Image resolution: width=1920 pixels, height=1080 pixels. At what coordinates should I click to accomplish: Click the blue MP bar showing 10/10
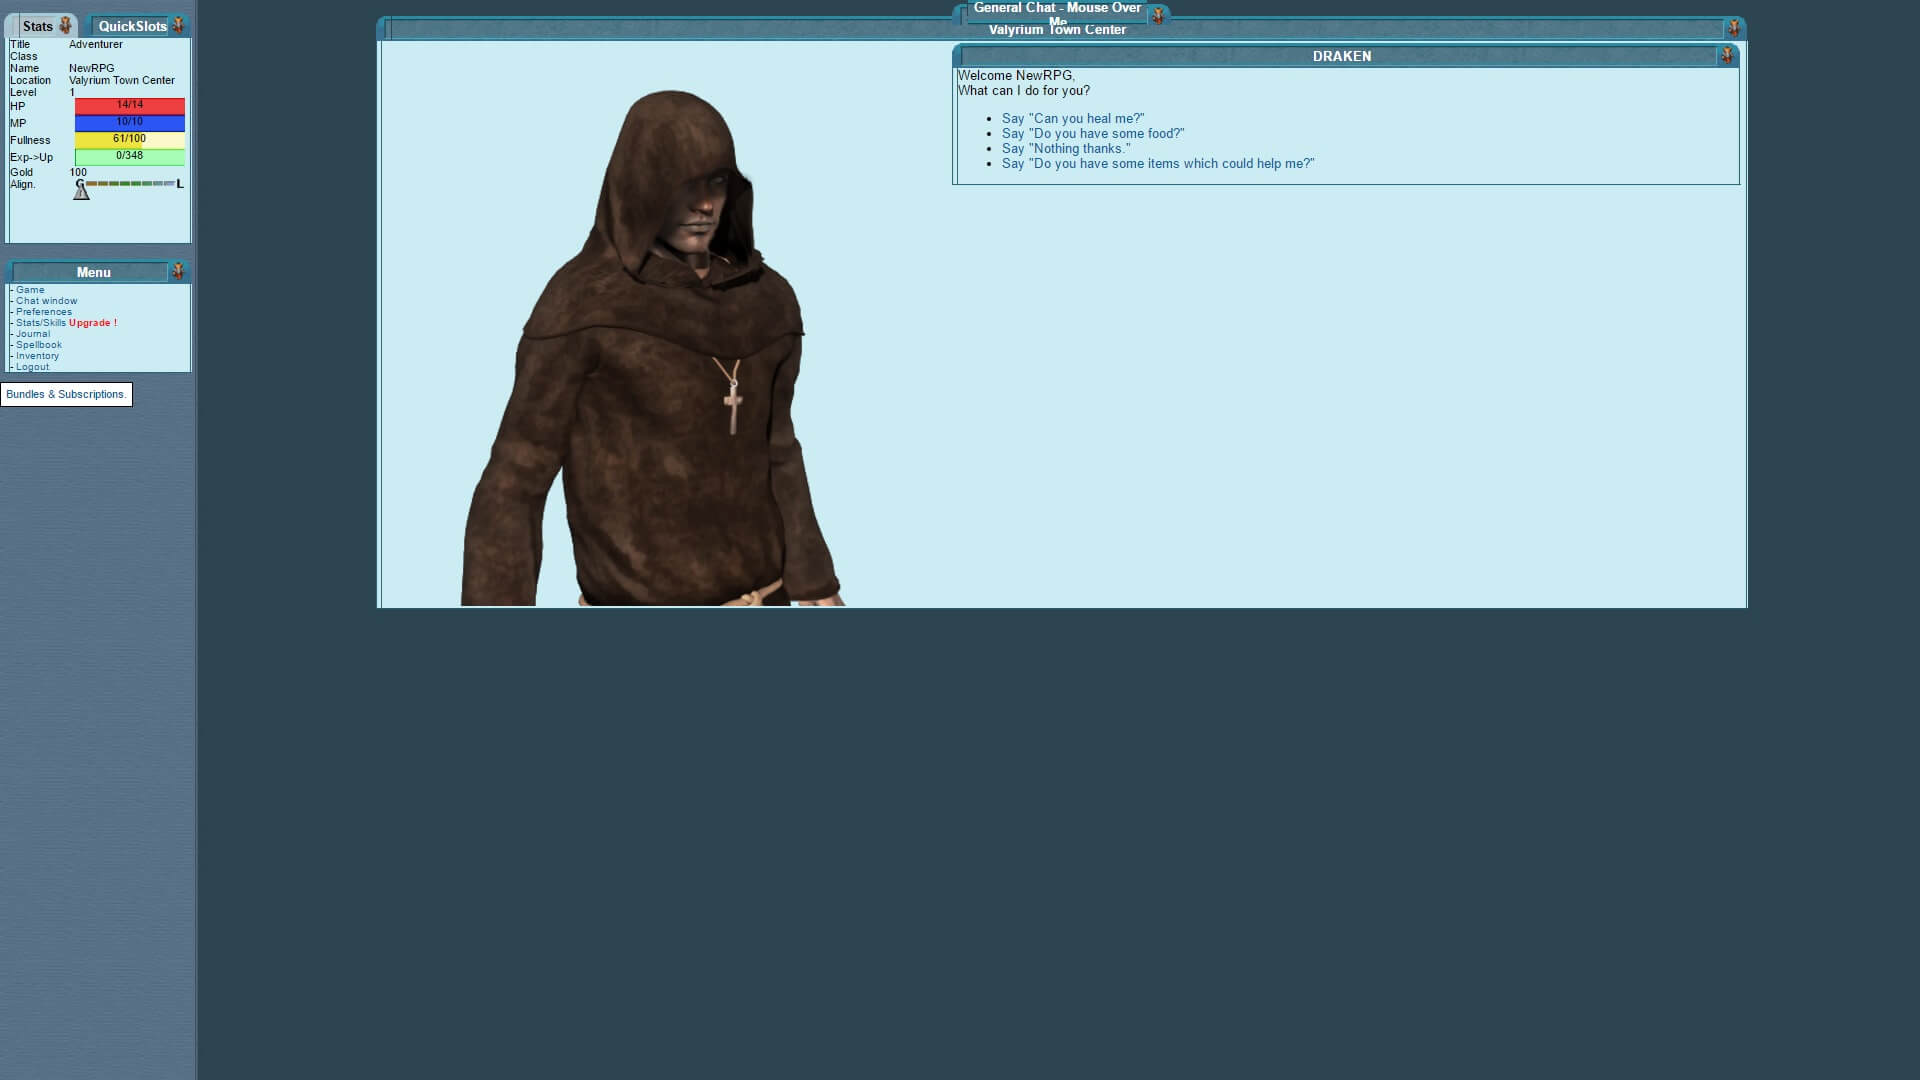(130, 123)
